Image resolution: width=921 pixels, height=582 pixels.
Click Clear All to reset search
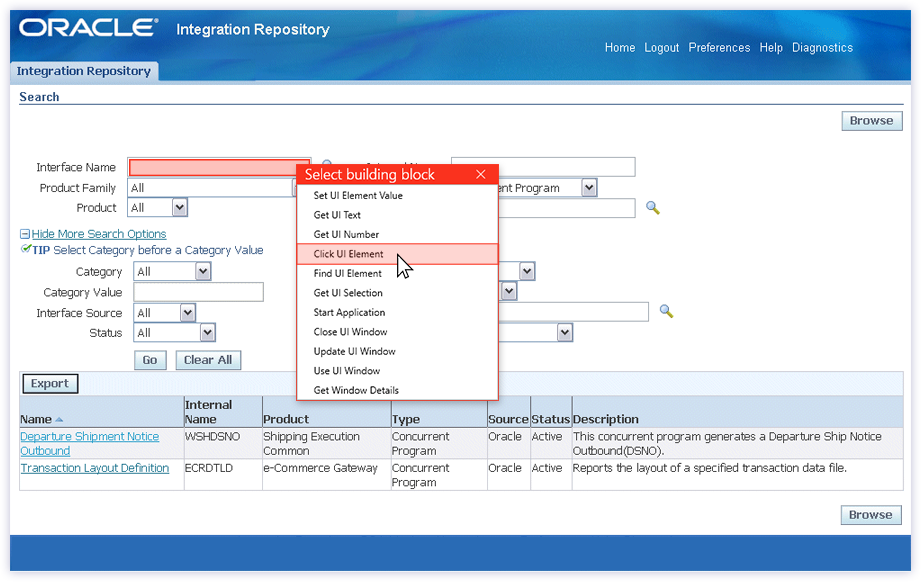pyautogui.click(x=208, y=360)
